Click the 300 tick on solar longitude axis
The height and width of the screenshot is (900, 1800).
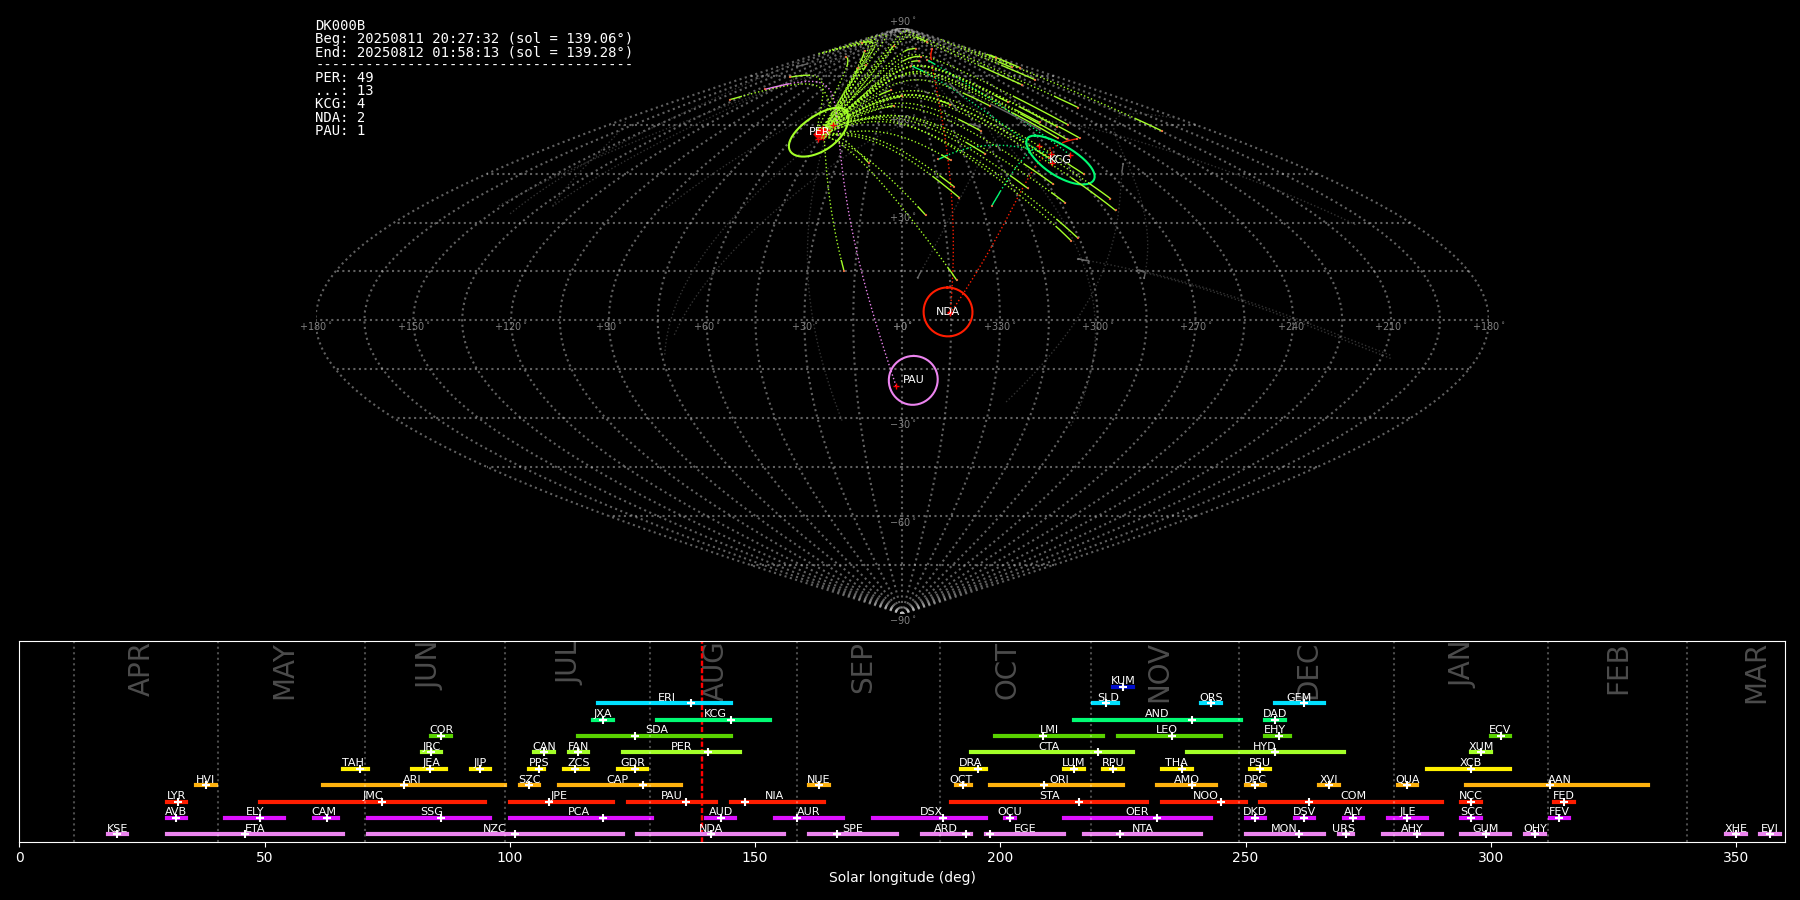pos(1490,857)
